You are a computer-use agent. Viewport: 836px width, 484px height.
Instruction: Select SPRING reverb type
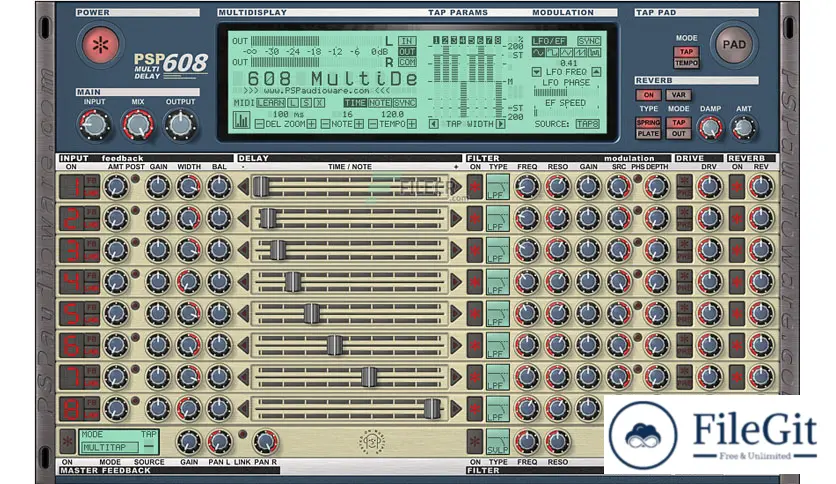(x=648, y=122)
